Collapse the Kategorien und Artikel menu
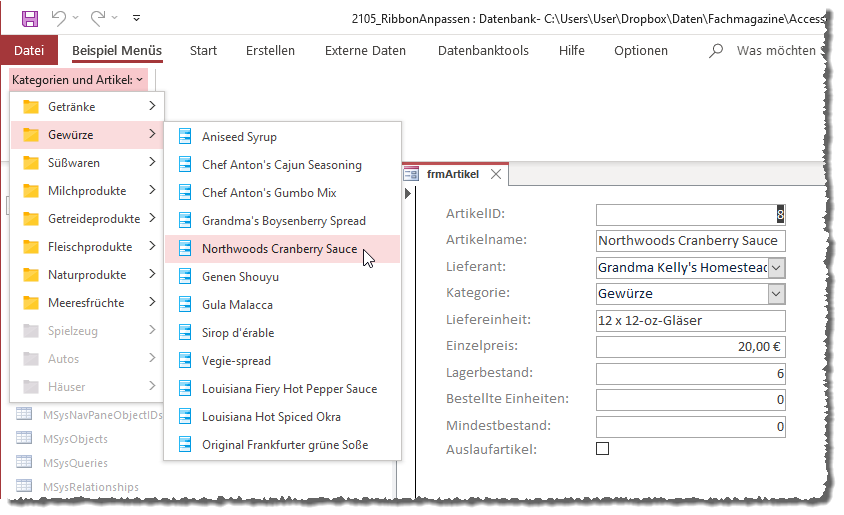 [x=78, y=80]
